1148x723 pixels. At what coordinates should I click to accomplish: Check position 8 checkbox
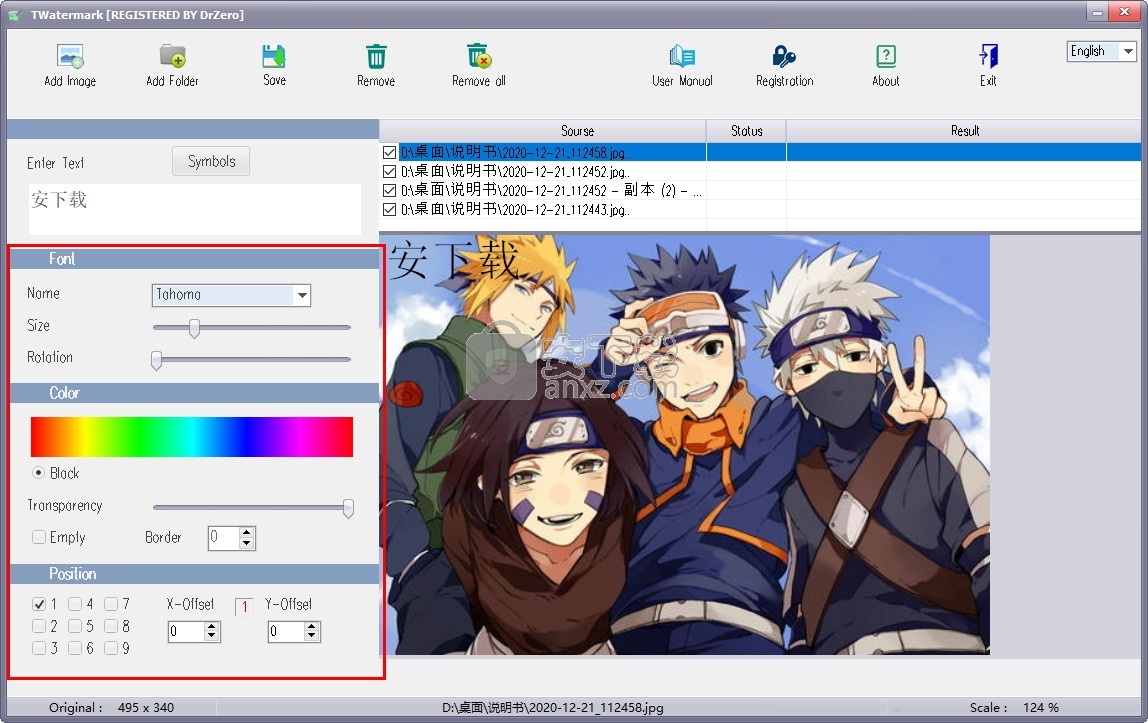click(x=111, y=626)
